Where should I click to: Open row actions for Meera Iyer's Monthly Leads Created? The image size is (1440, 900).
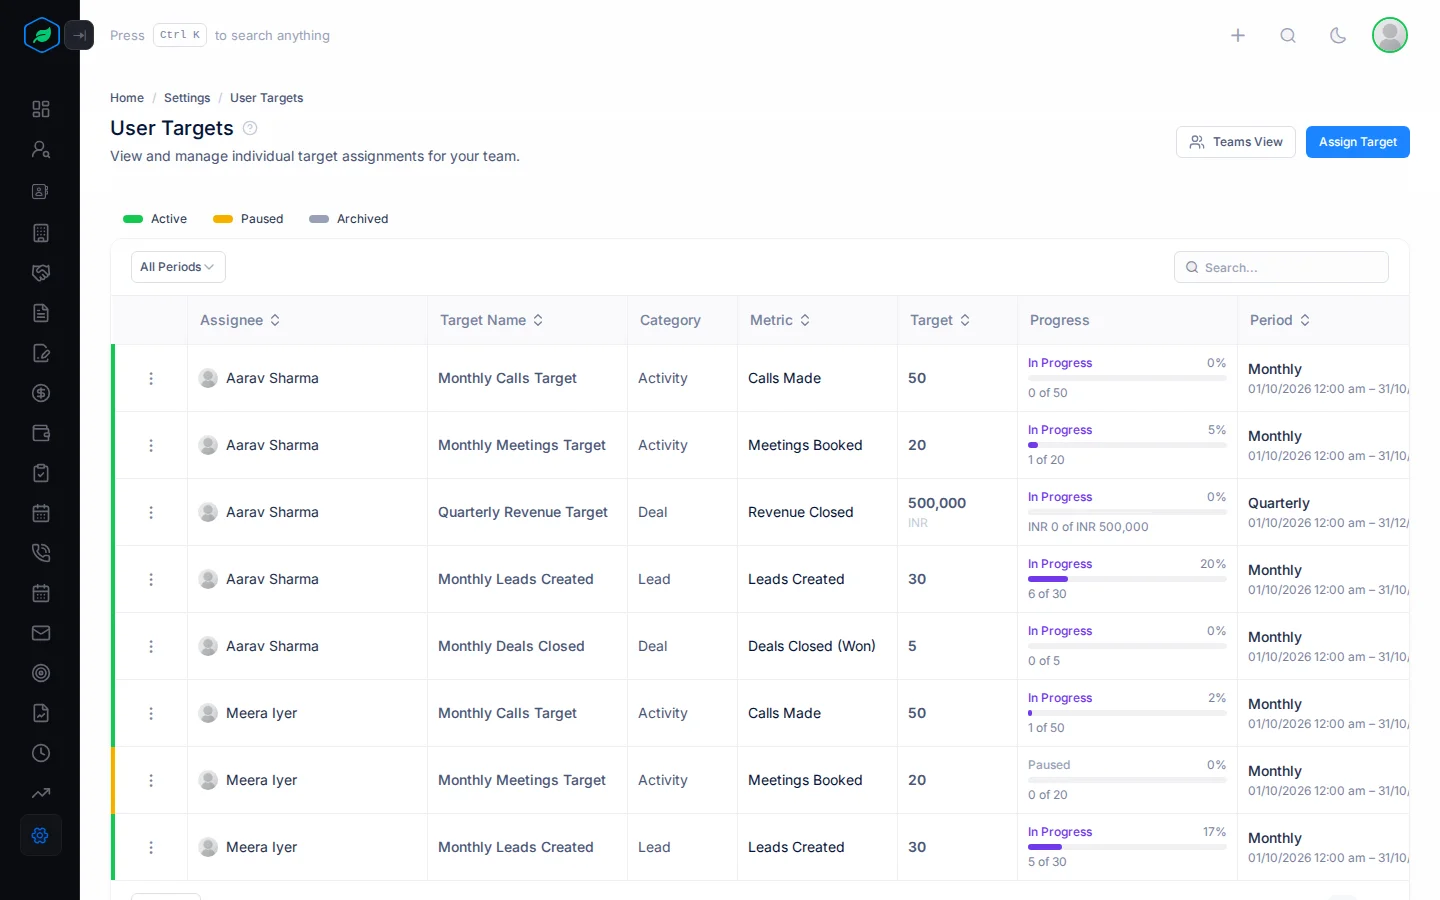point(151,847)
